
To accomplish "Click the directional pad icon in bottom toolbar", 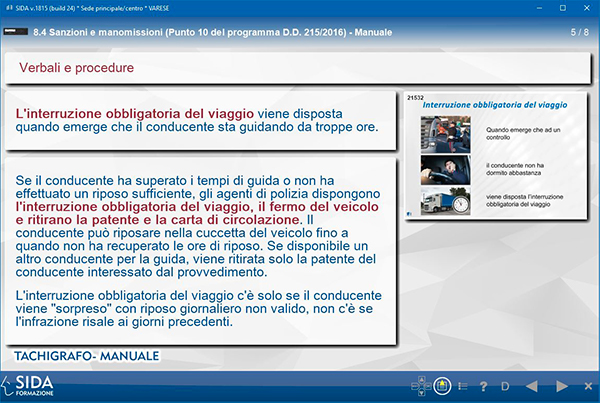I will (x=421, y=386).
